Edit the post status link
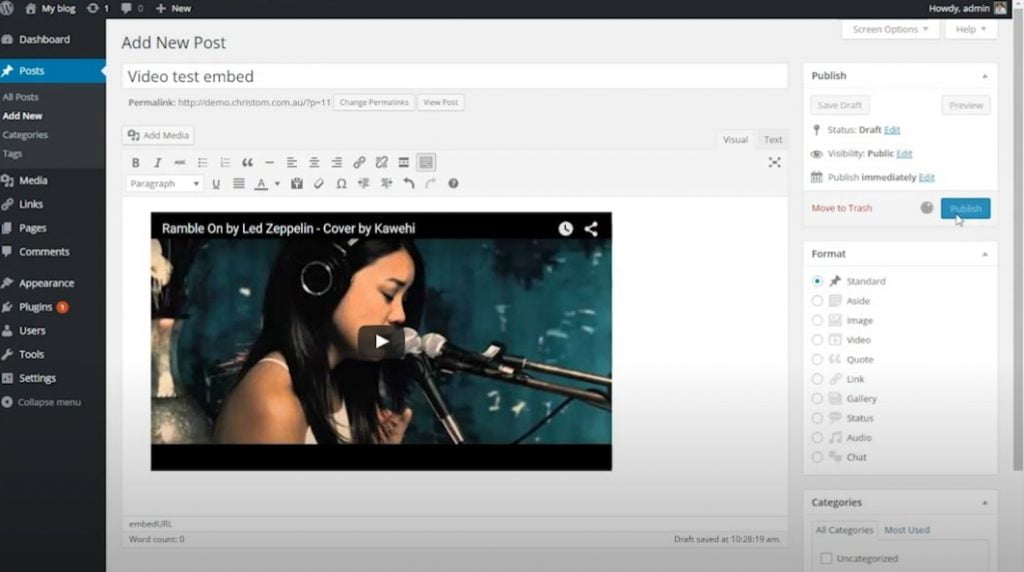 tap(891, 130)
